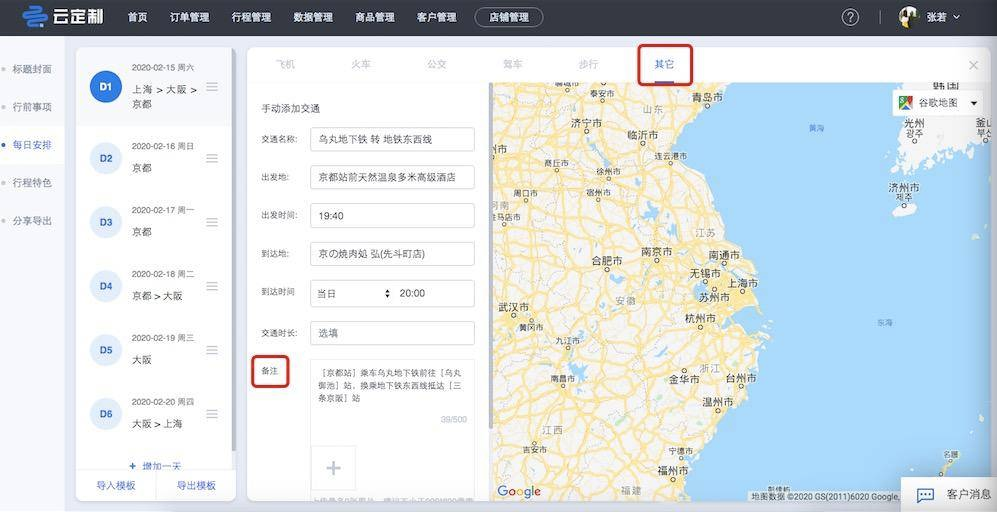Click the D2 day circle
This screenshot has width=997, height=512.
click(x=106, y=158)
